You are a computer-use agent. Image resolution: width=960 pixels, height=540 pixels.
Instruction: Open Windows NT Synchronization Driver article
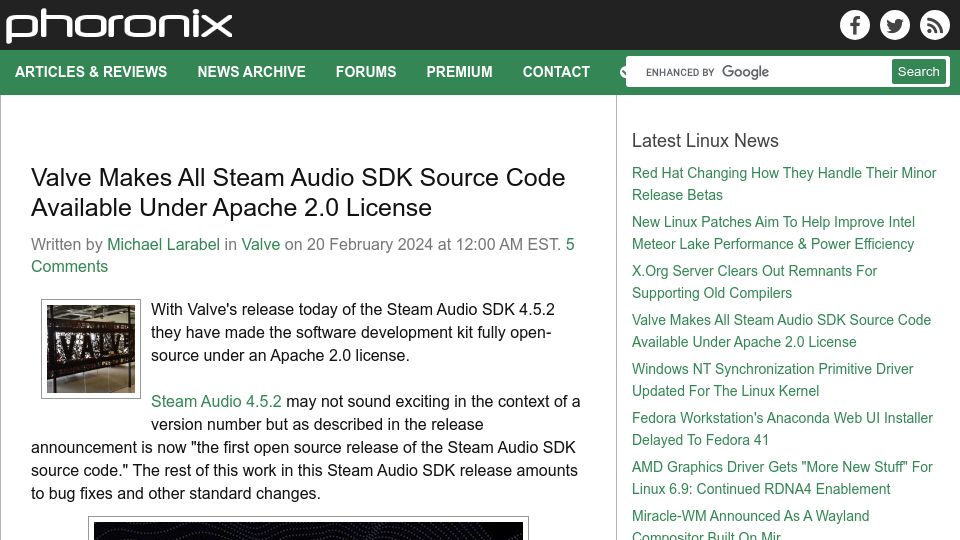[773, 380]
